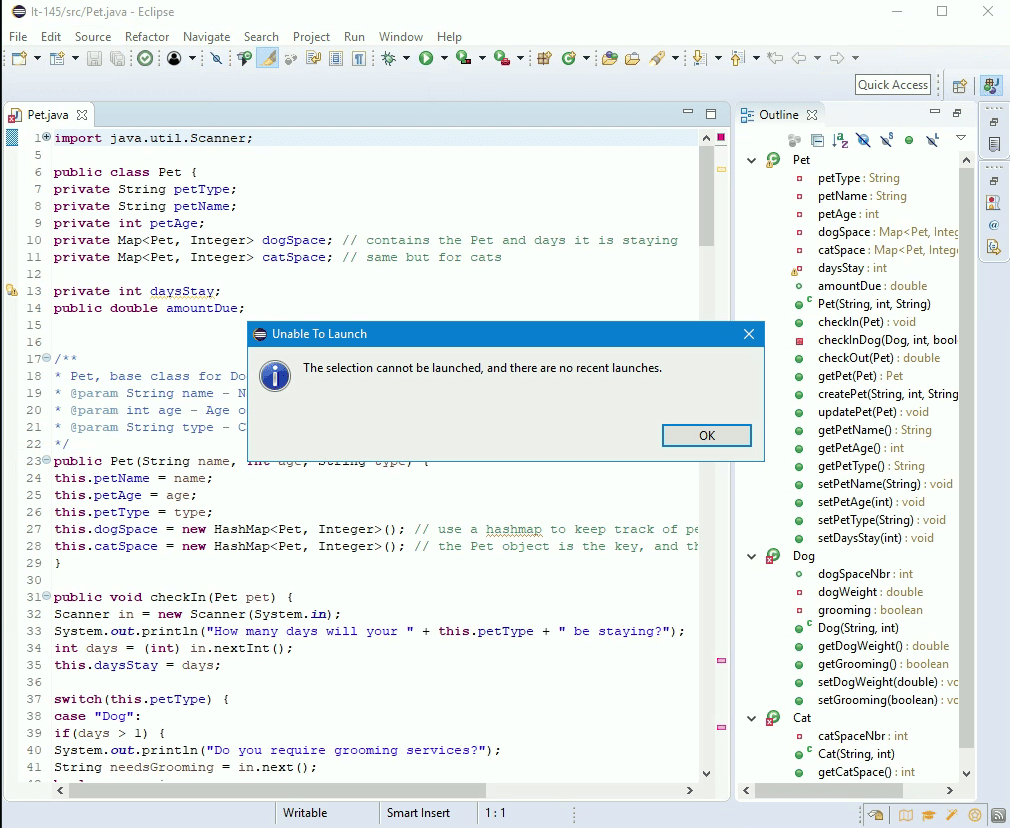Screen dimensions: 1010x828
Task: Select the Pet.java editor tab
Action: [47, 114]
